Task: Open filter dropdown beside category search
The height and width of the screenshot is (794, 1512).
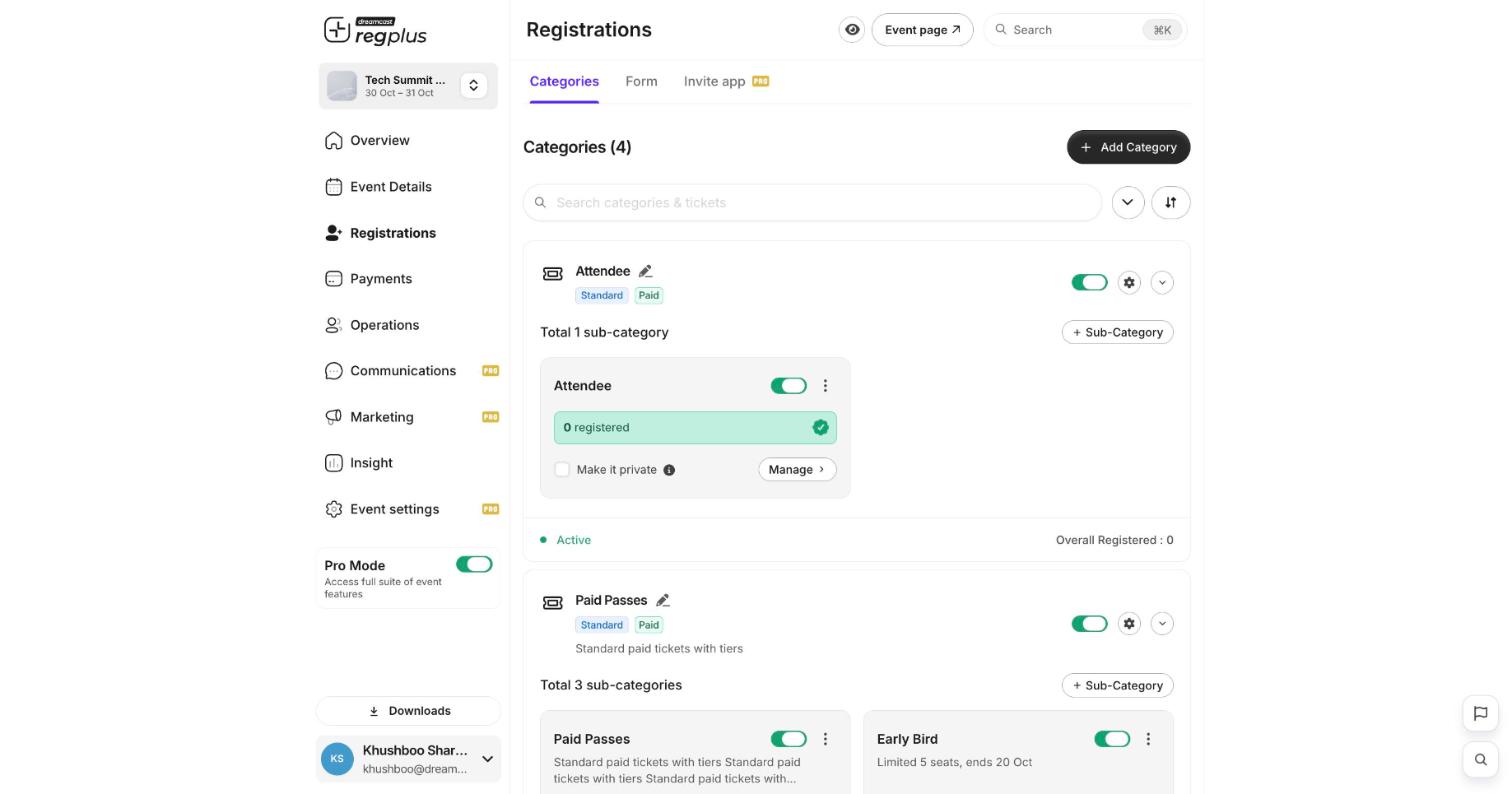Action: point(1128,203)
